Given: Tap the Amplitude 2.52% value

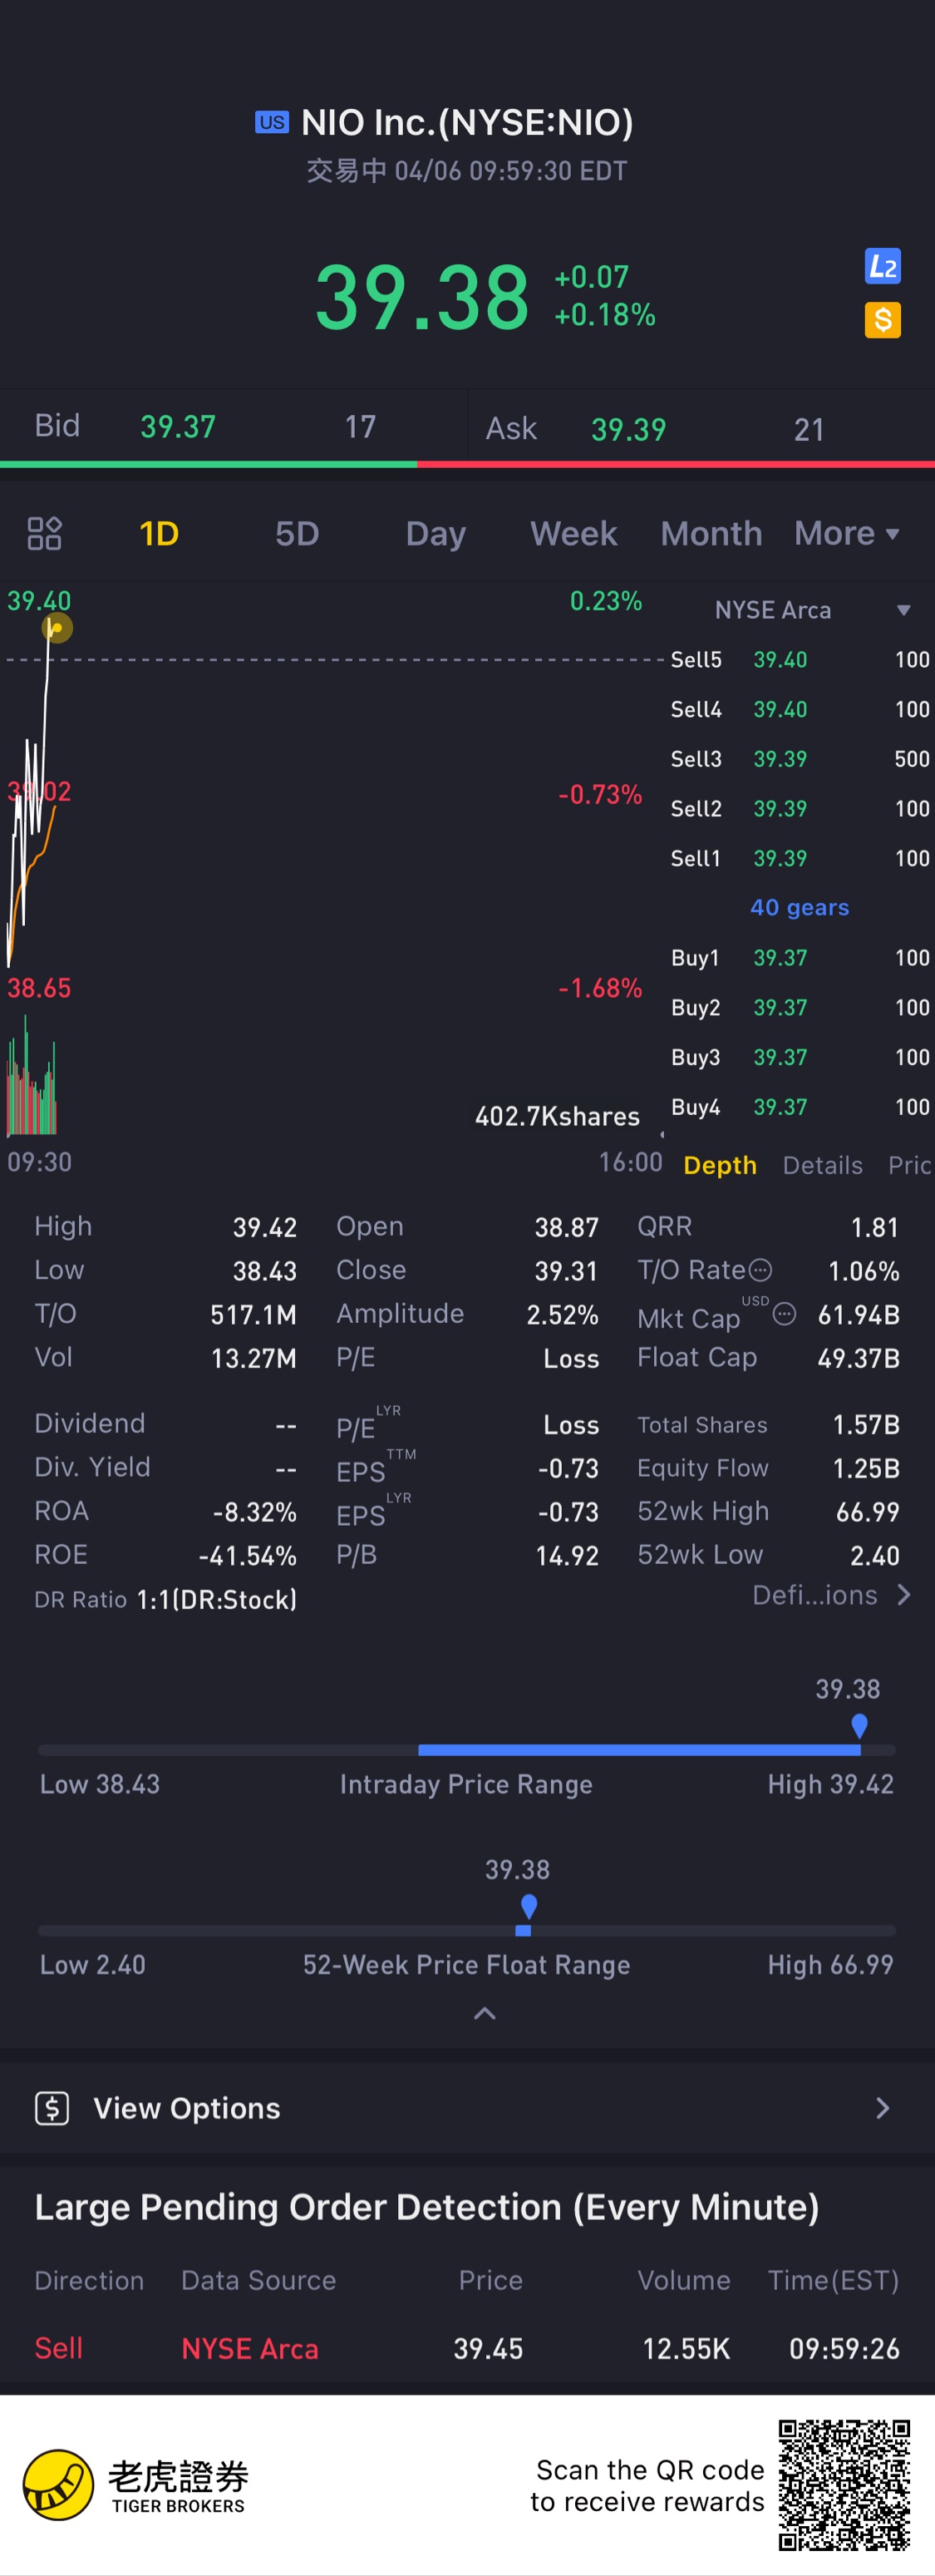Looking at the screenshot, I should (x=562, y=1314).
